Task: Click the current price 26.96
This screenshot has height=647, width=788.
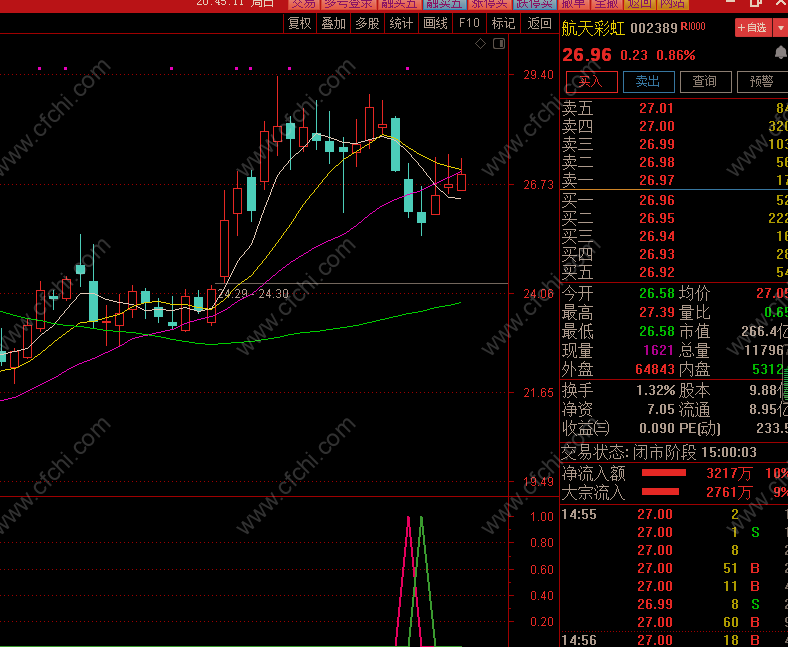Action: [587, 55]
